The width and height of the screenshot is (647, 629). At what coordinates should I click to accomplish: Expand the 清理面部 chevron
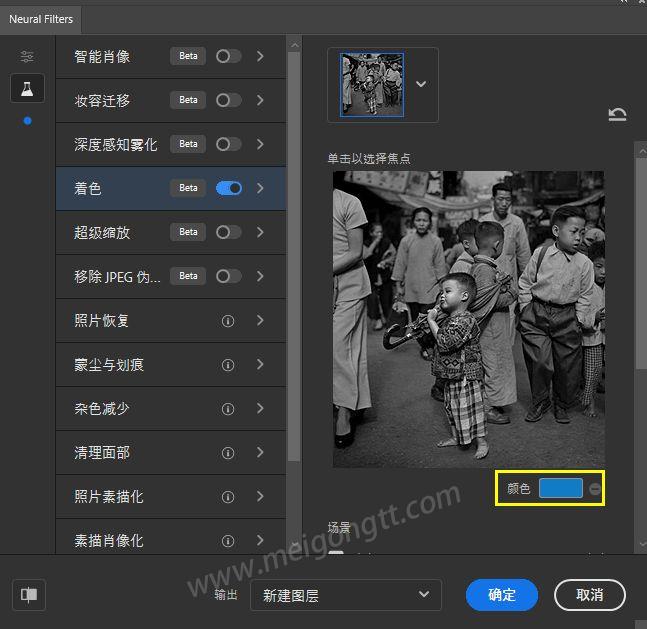pos(260,453)
